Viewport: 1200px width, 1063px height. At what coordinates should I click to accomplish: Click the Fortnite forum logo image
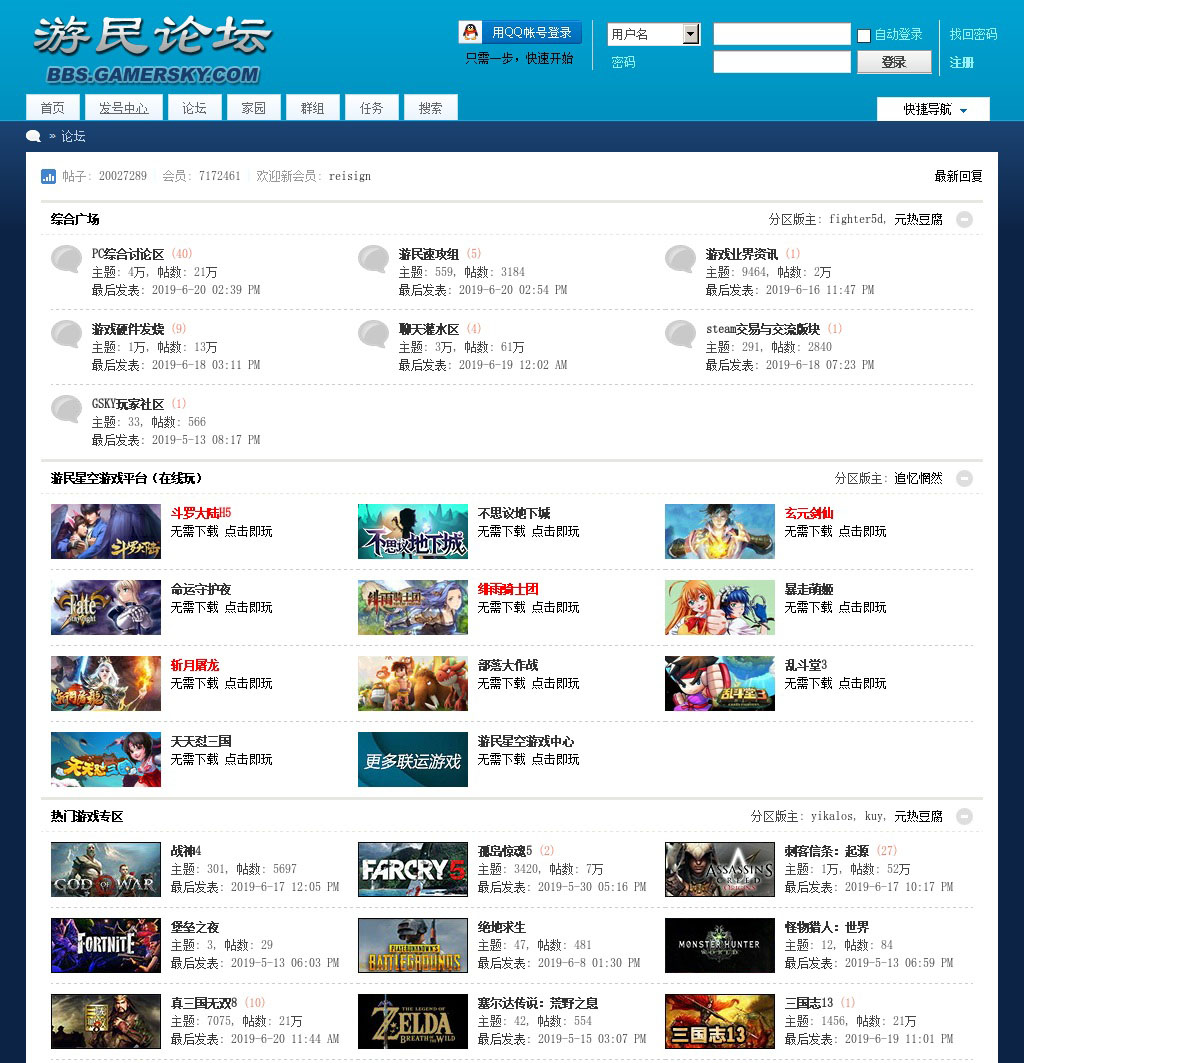tap(106, 945)
